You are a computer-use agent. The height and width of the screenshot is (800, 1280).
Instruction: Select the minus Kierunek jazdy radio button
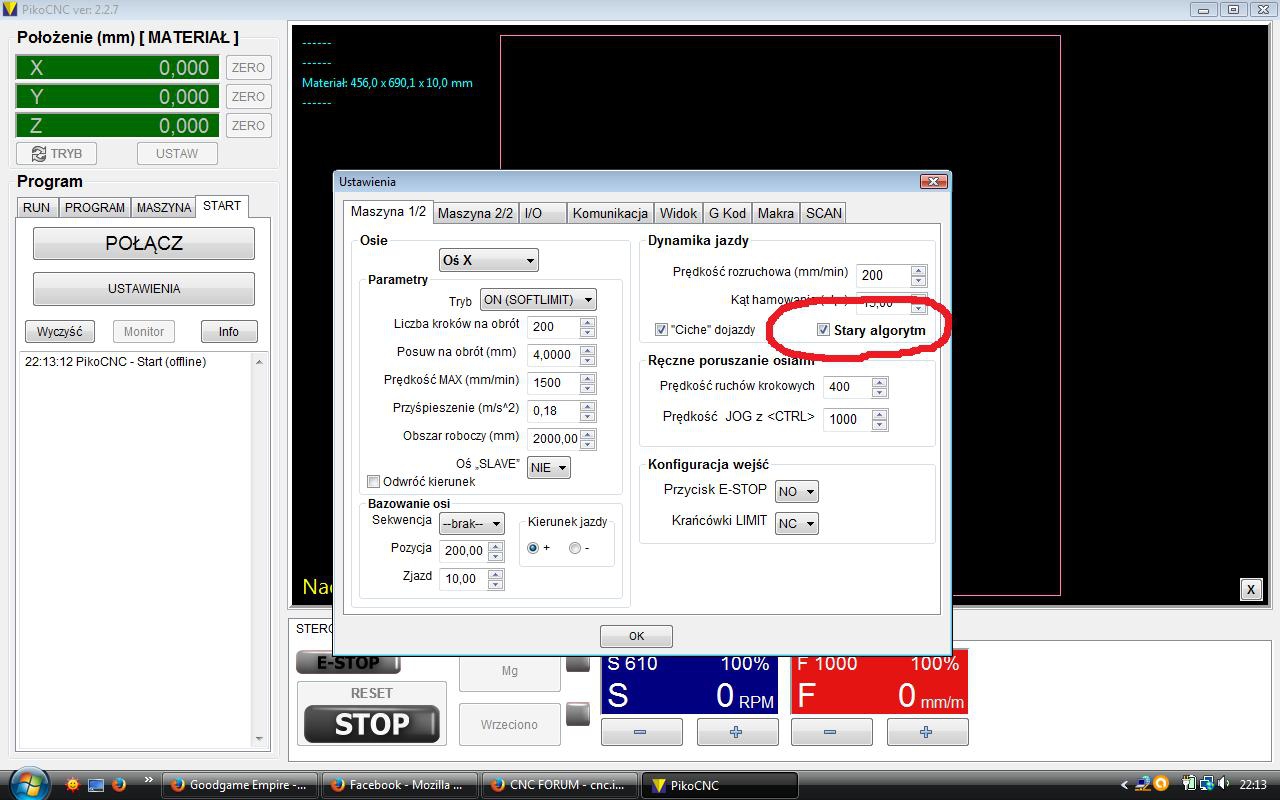(x=575, y=548)
